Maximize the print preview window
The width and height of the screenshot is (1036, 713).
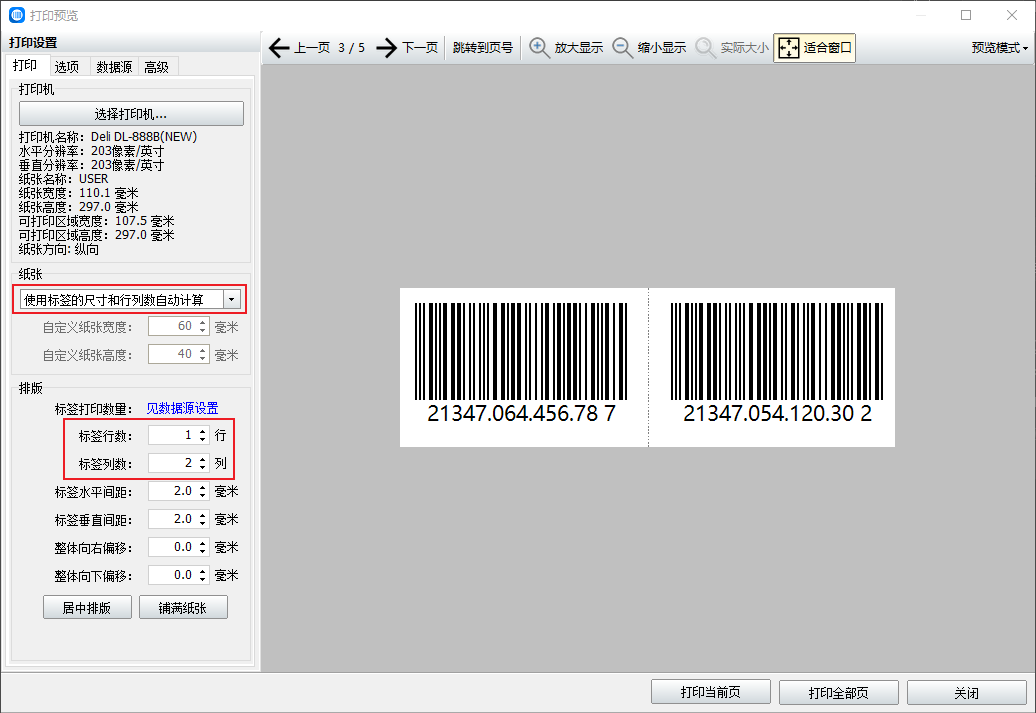966,15
